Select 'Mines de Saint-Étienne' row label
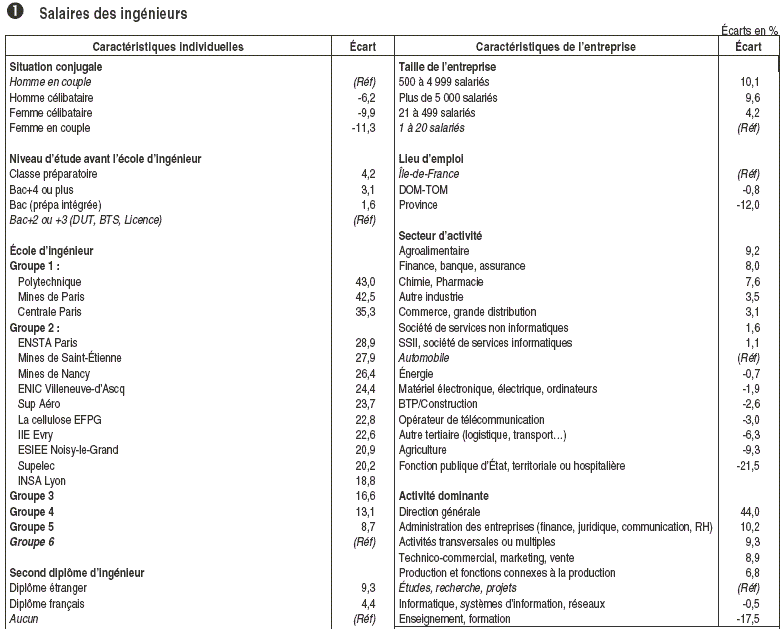783x629 pixels. coord(69,358)
